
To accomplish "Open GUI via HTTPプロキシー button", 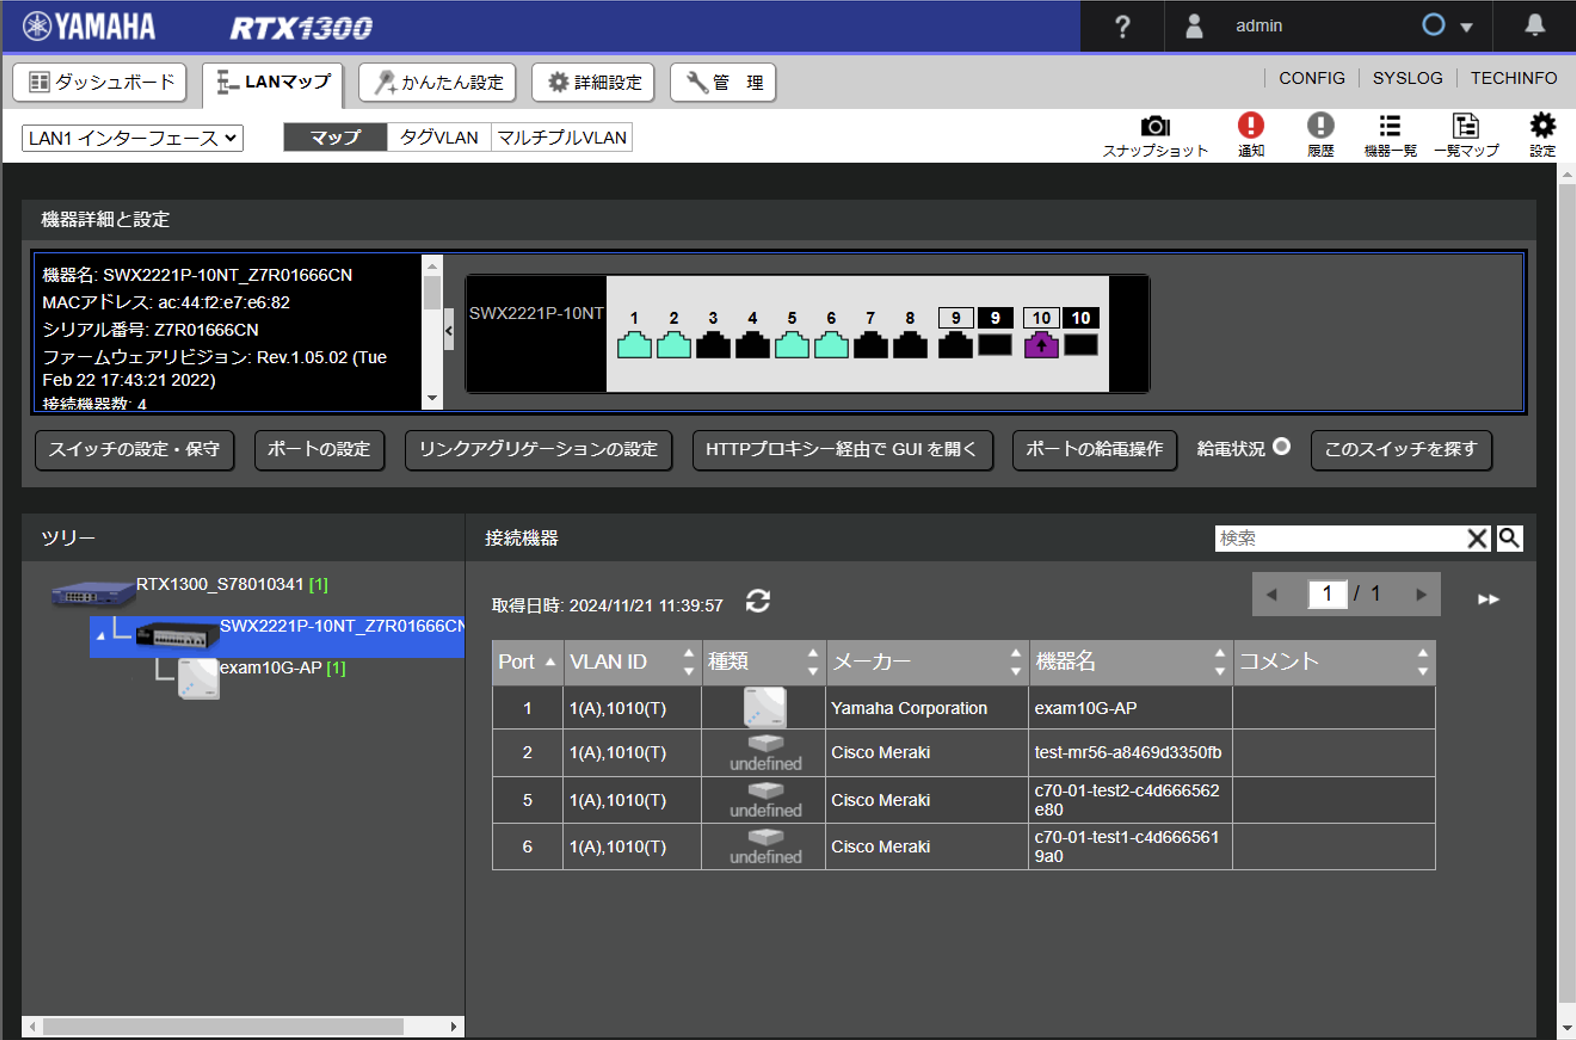I will click(x=842, y=450).
